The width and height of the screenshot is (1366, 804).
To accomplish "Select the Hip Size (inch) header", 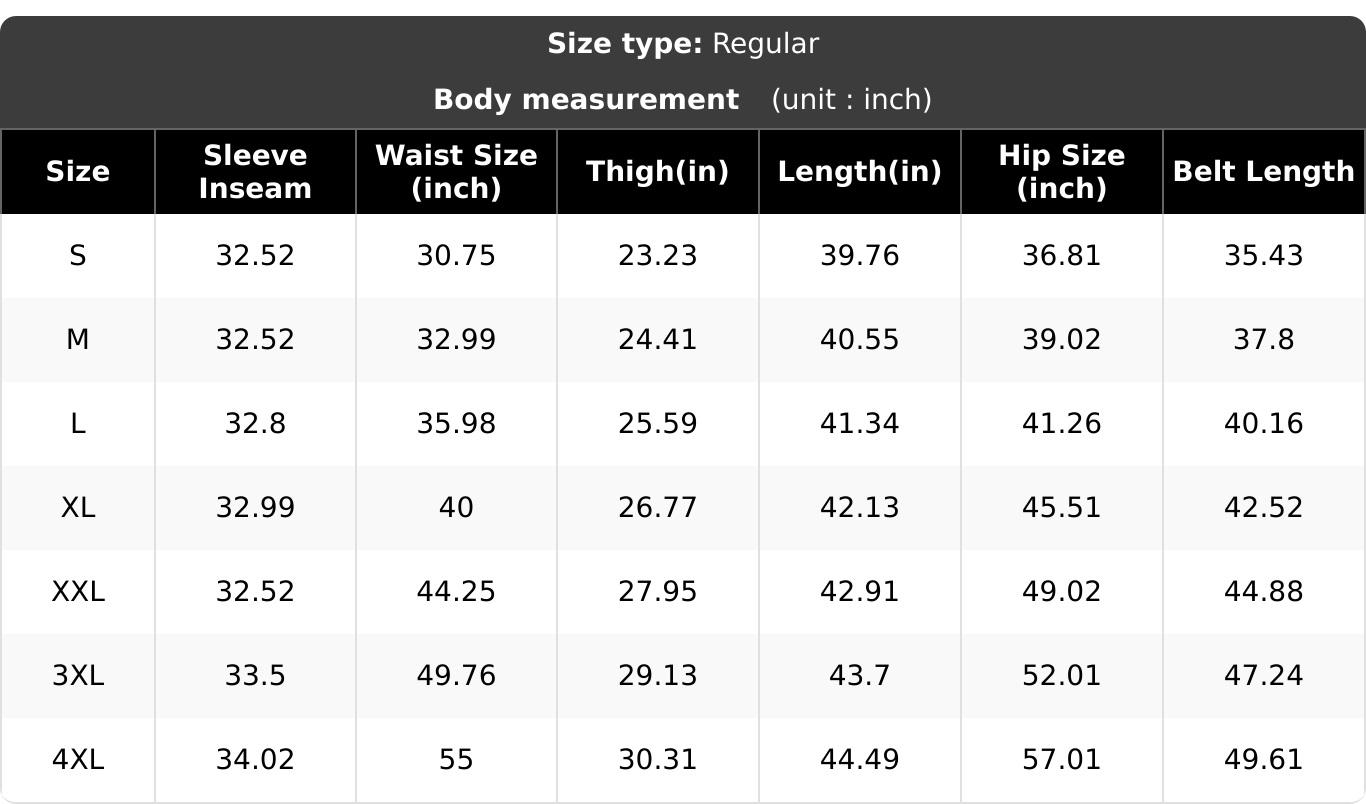I will tap(1061, 172).
